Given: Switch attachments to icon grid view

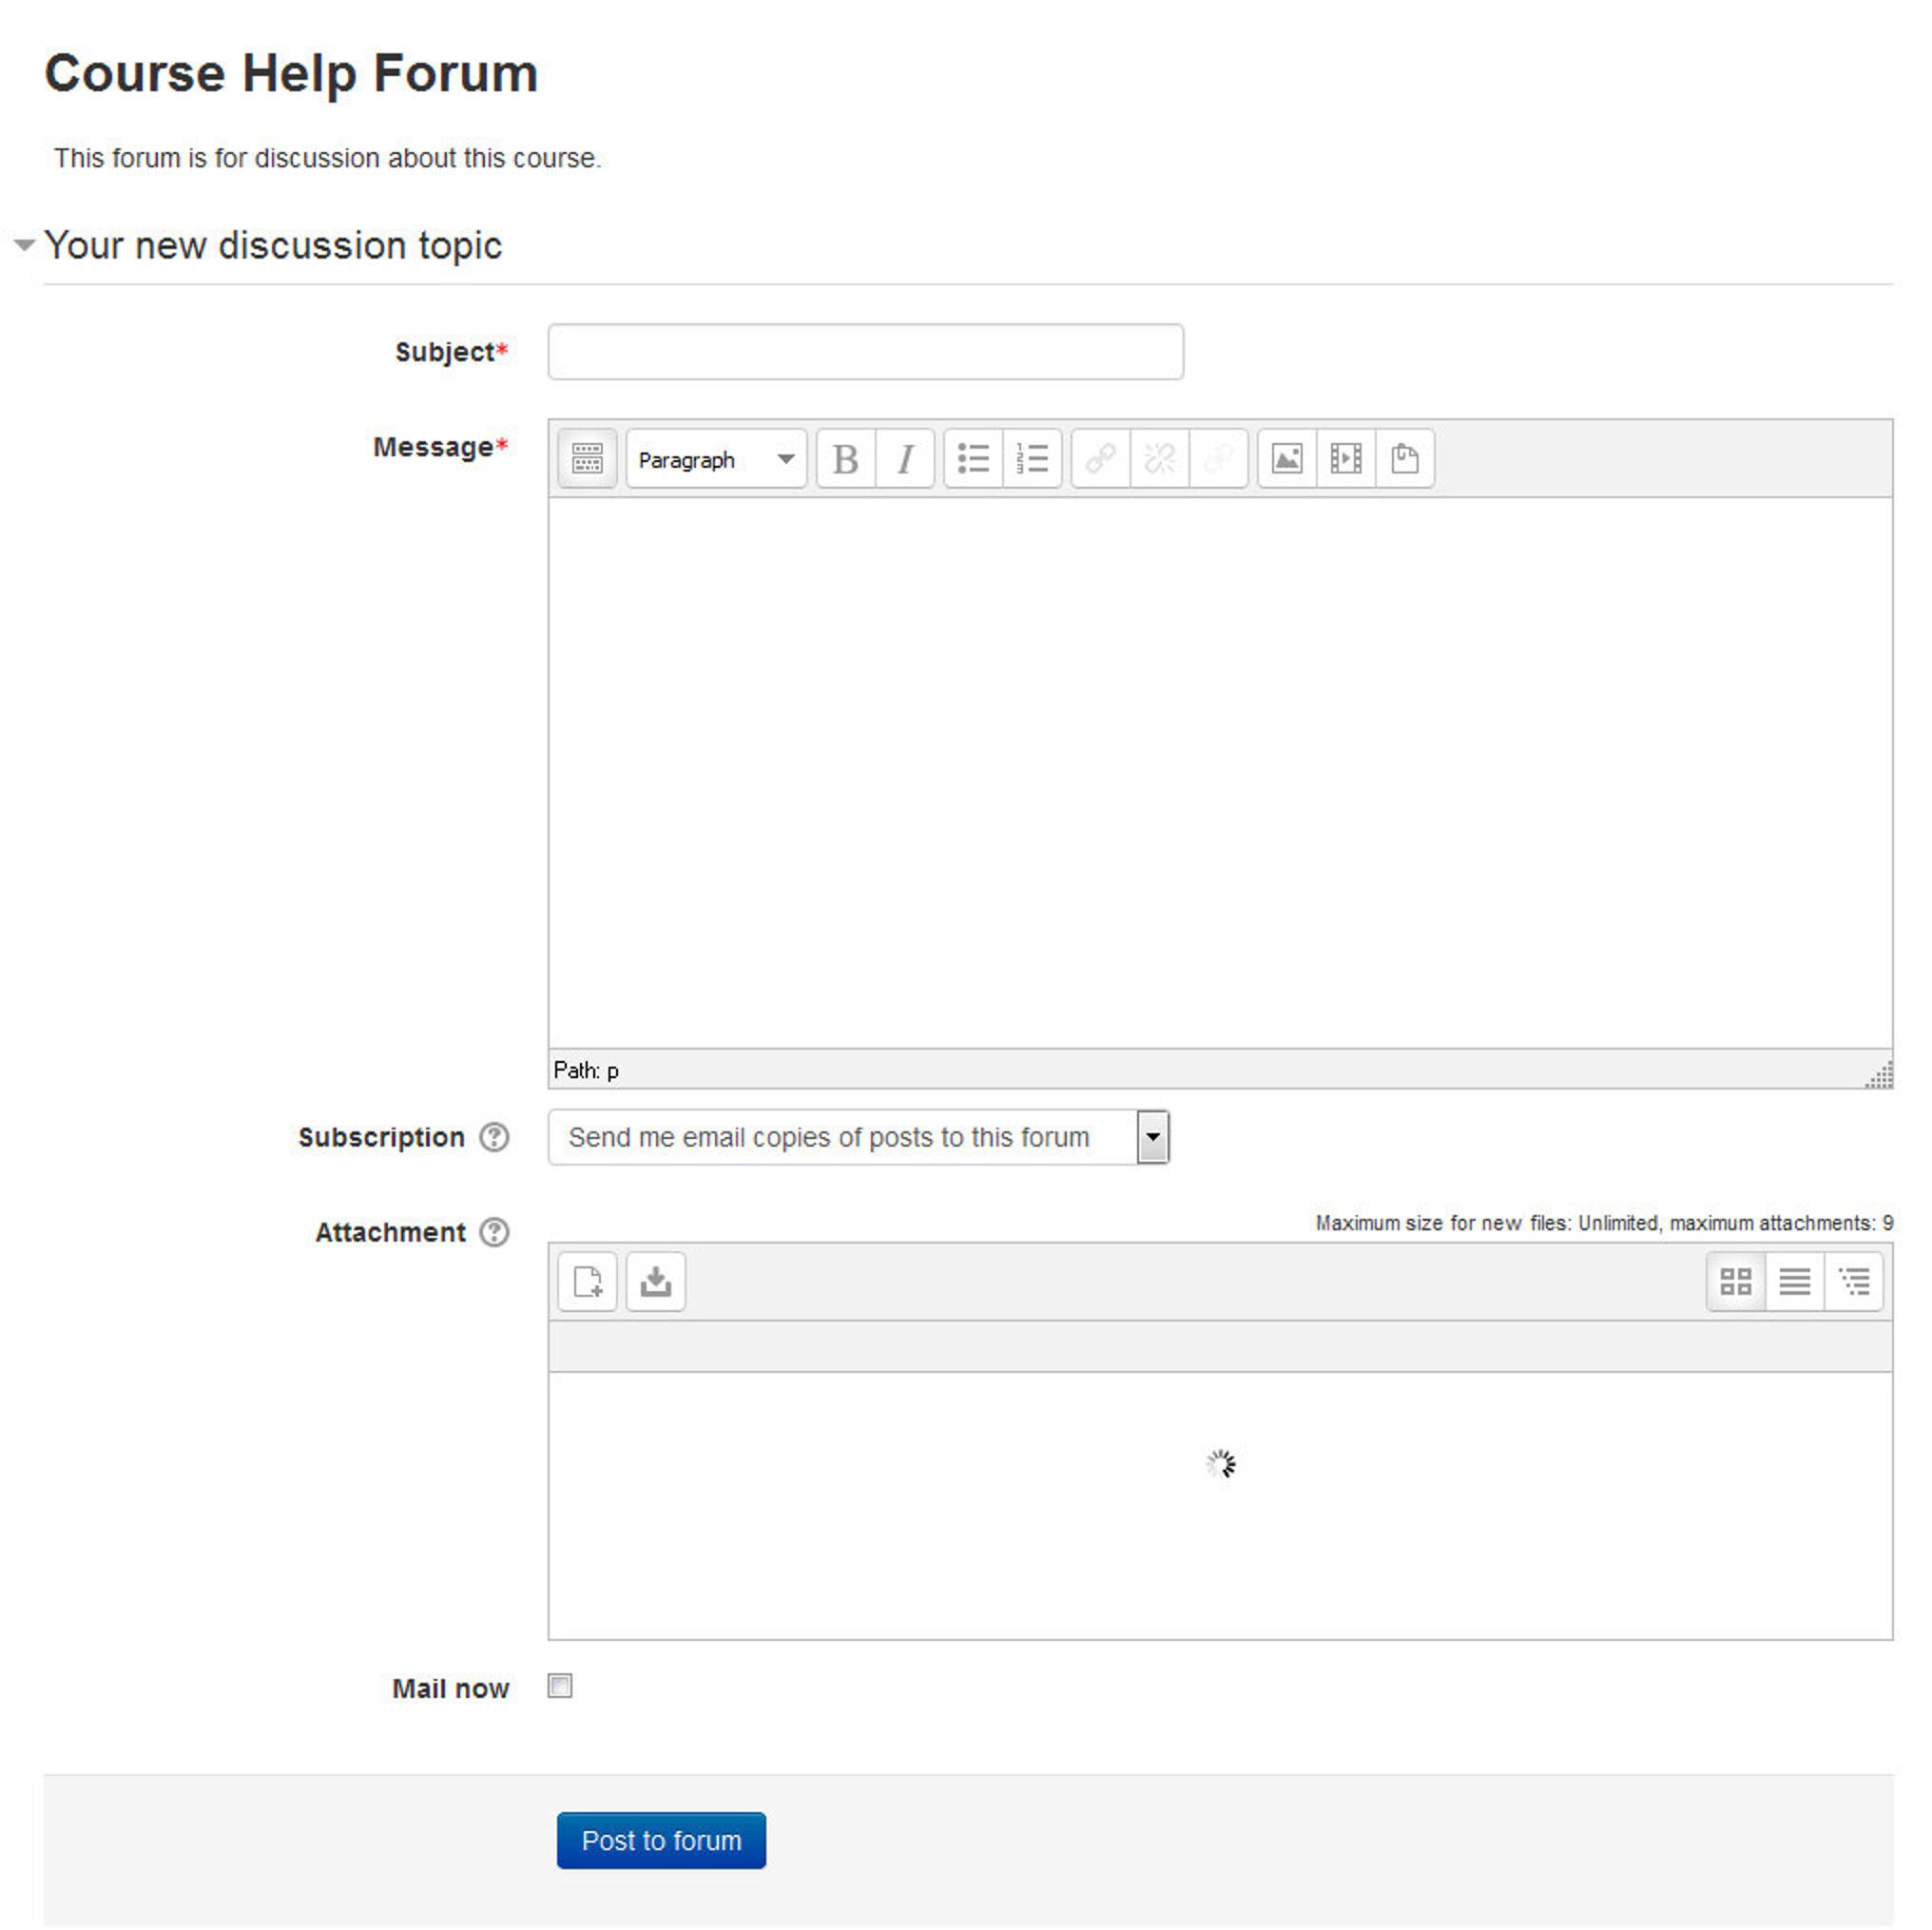Looking at the screenshot, I should click(x=1735, y=1281).
